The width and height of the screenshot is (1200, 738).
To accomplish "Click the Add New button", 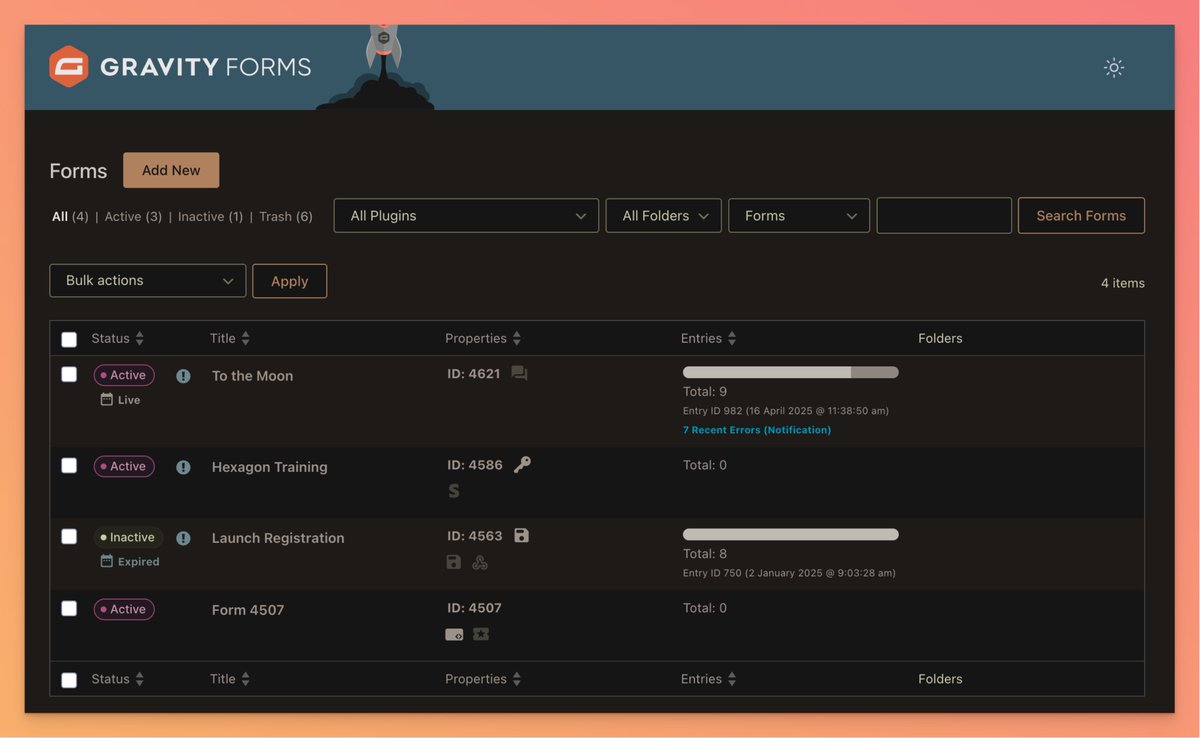I will (170, 169).
